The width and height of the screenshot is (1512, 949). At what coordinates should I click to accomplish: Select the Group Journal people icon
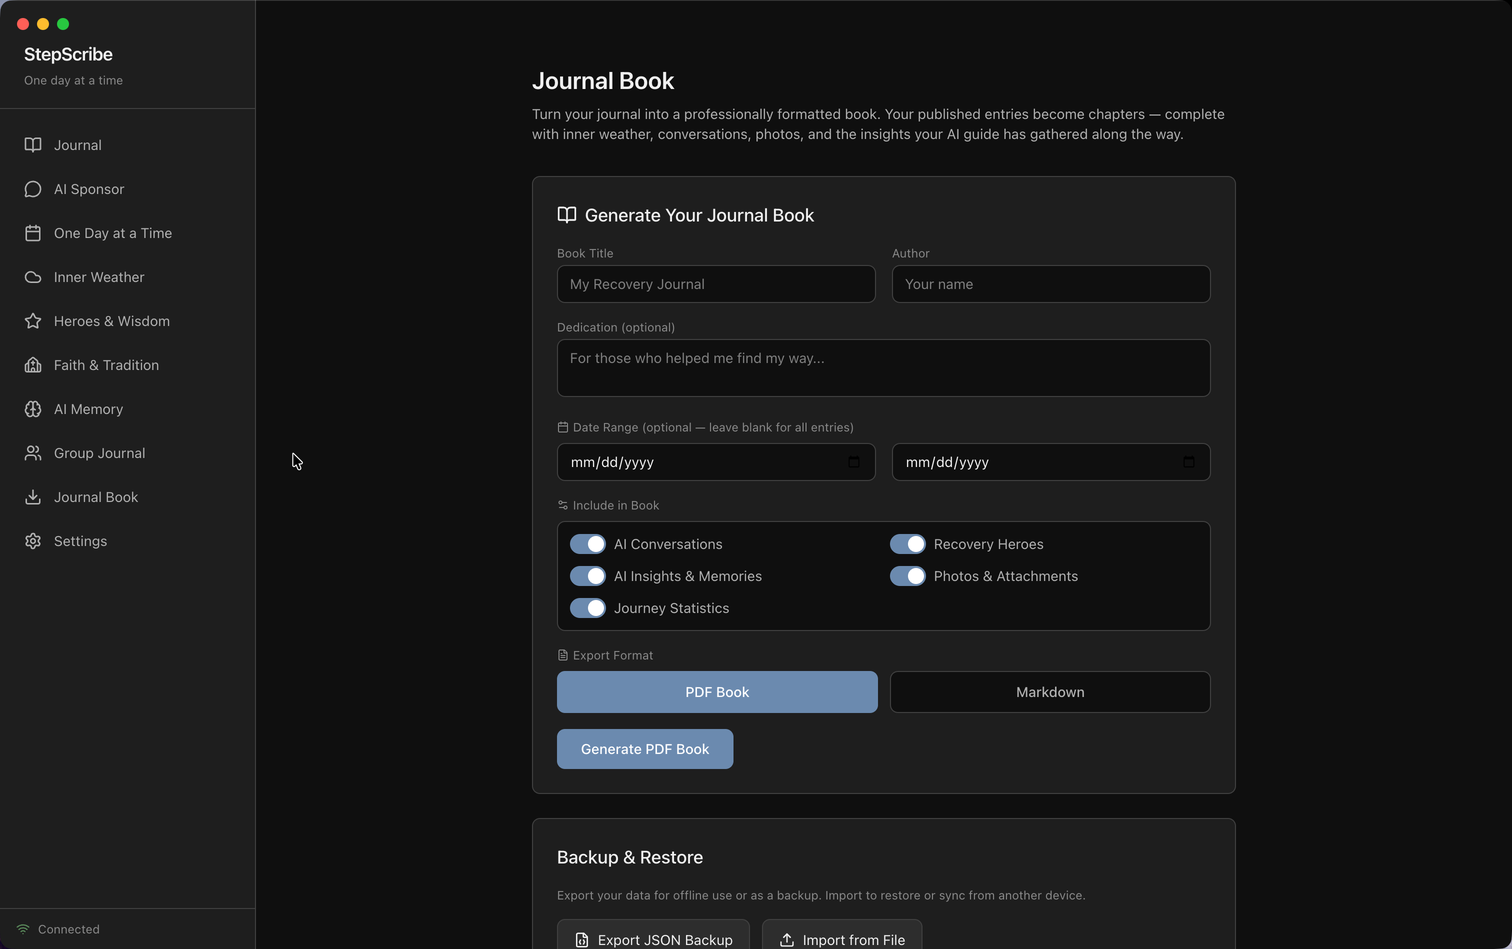(x=32, y=453)
